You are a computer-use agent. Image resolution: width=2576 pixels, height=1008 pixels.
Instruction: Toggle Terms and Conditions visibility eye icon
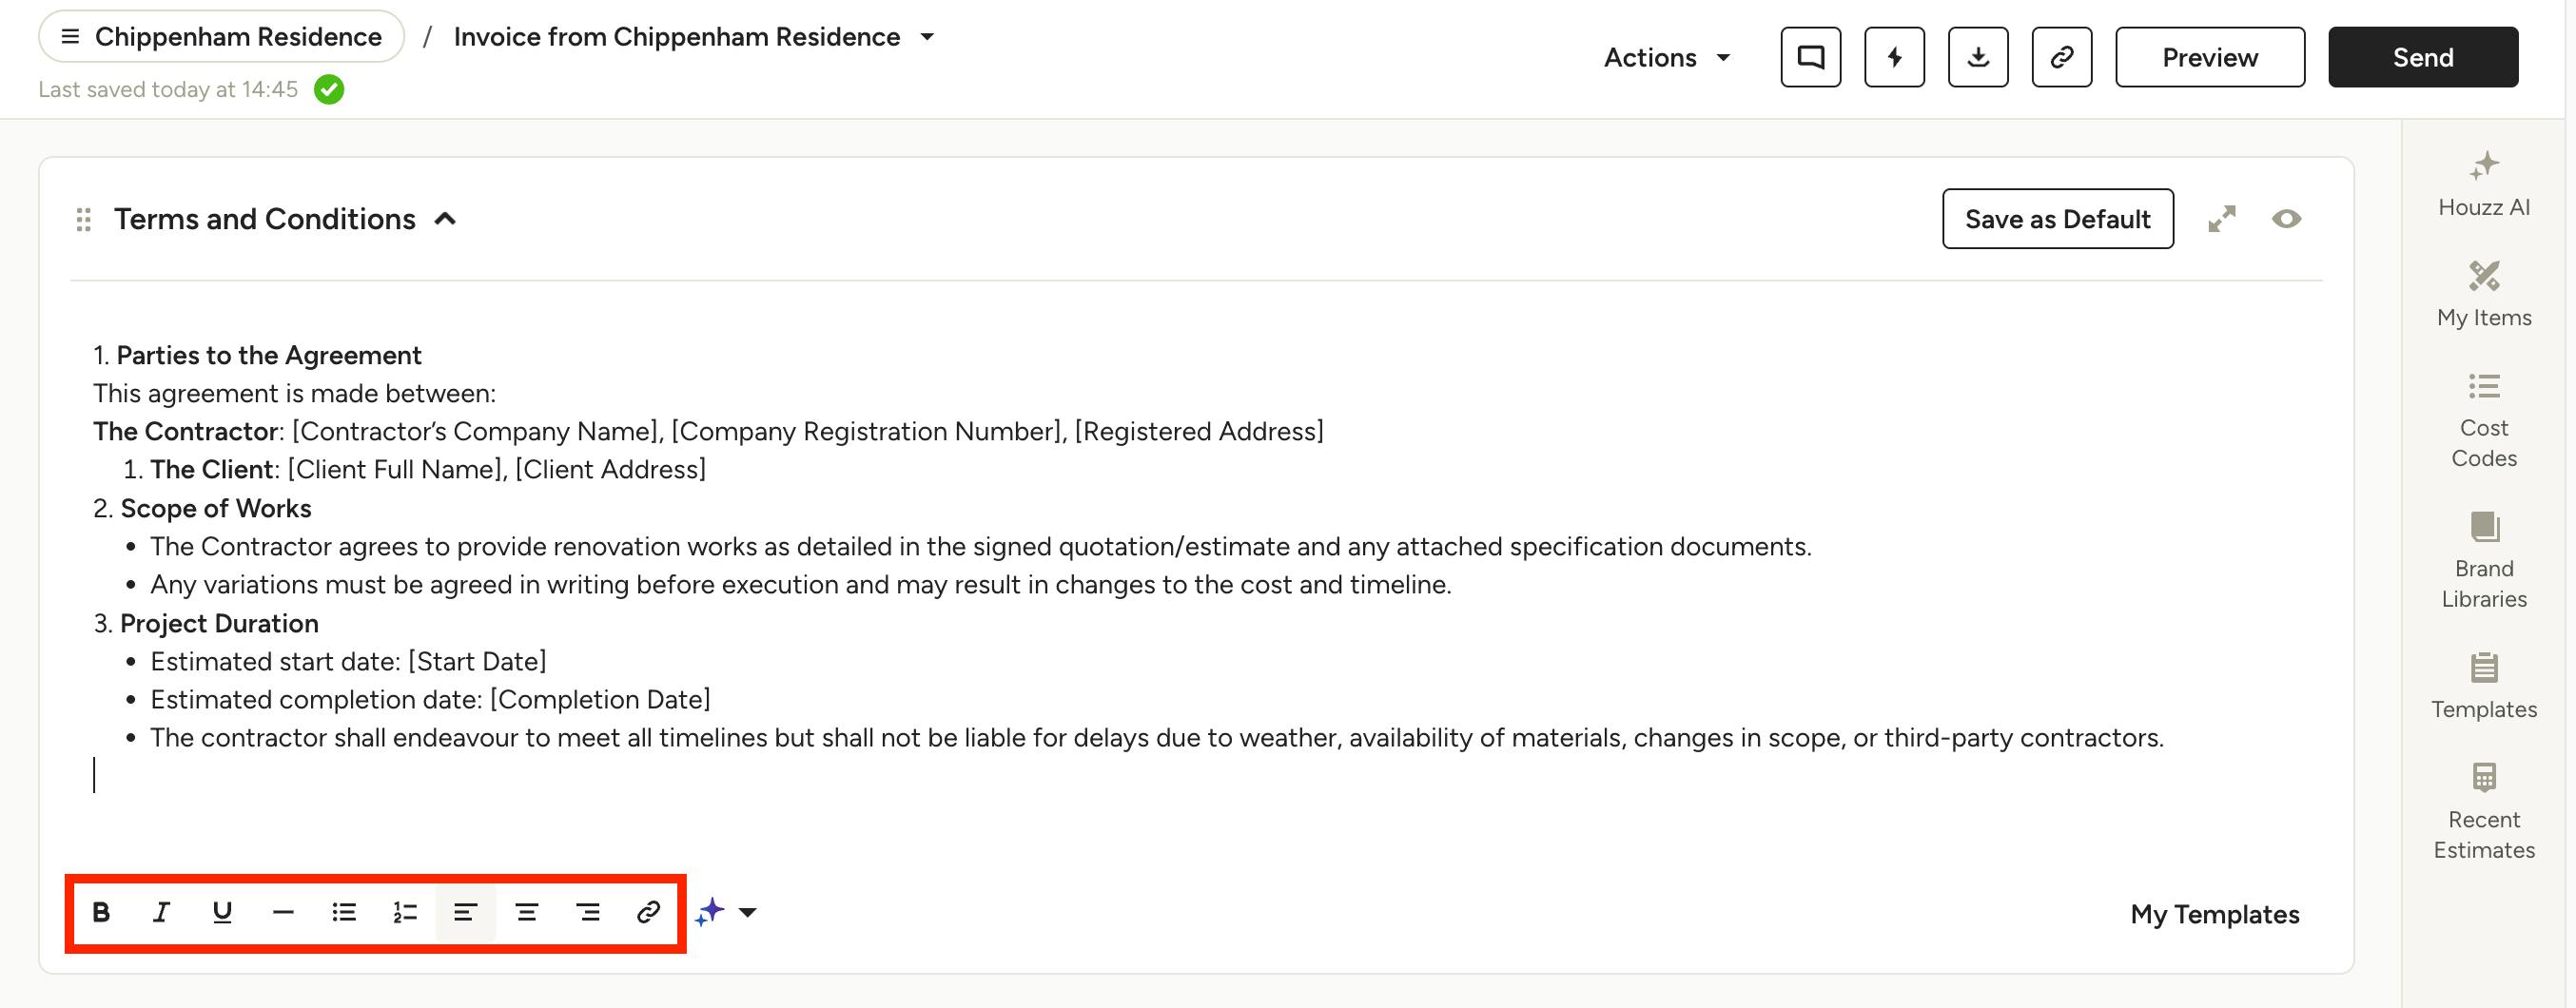pyautogui.click(x=2286, y=218)
